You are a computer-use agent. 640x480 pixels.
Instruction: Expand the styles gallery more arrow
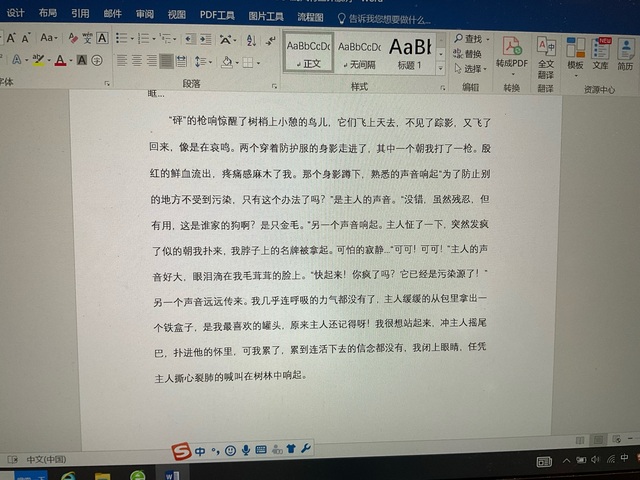[440, 67]
